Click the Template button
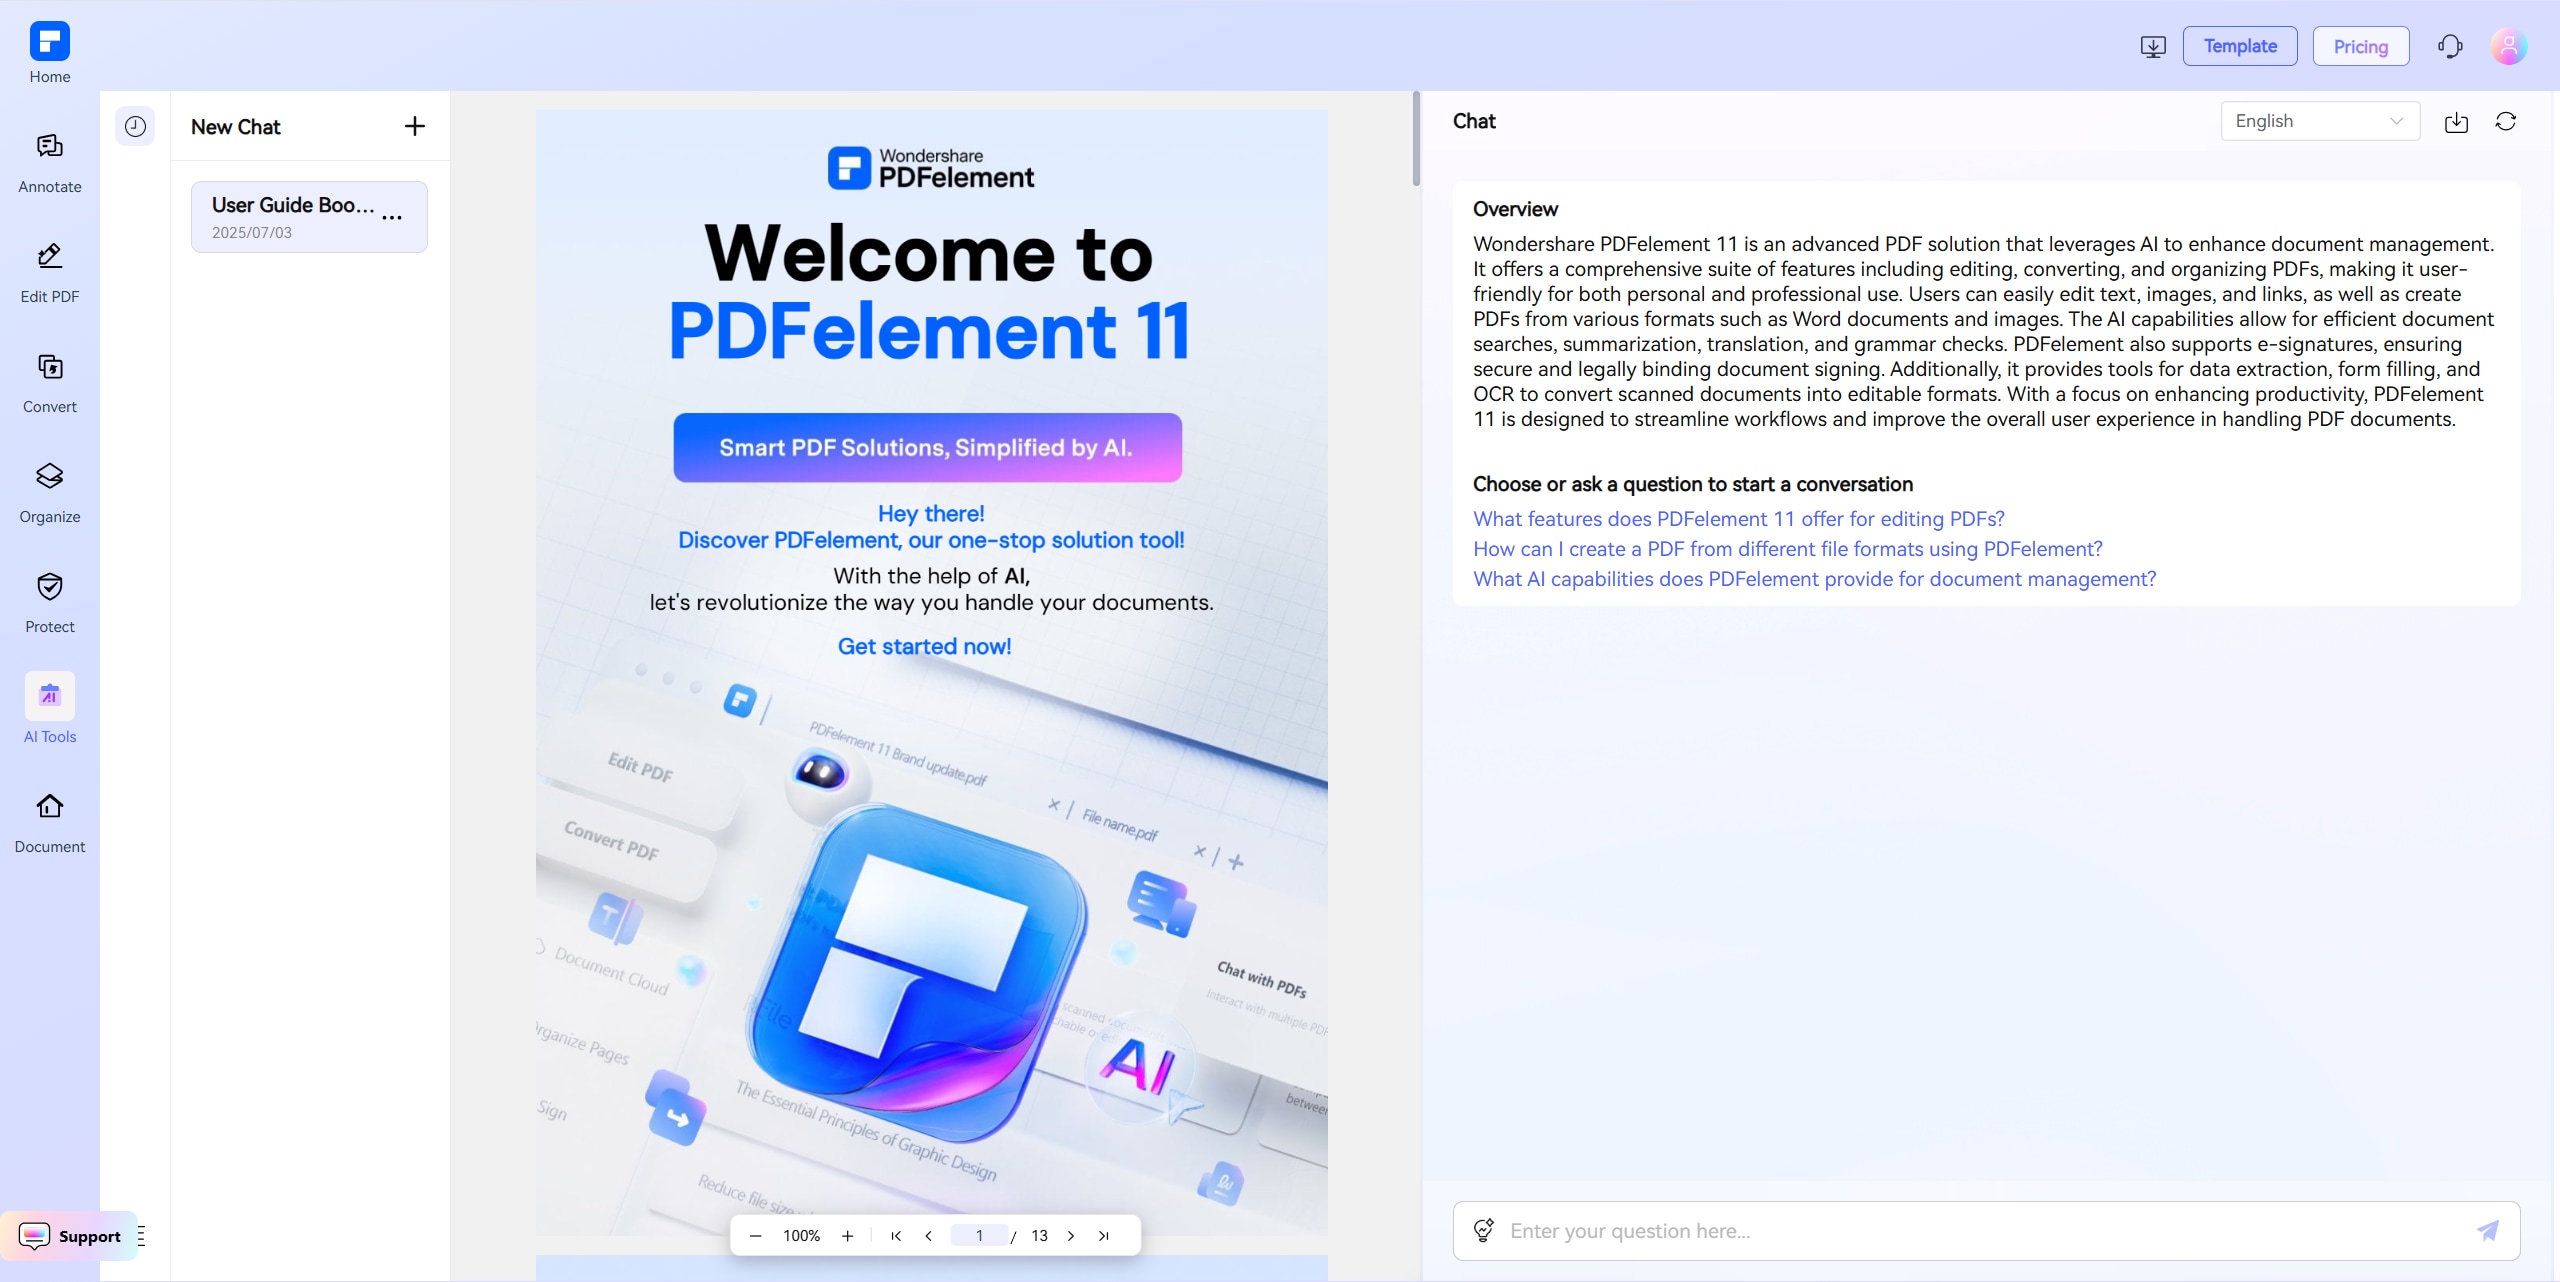 point(2240,46)
